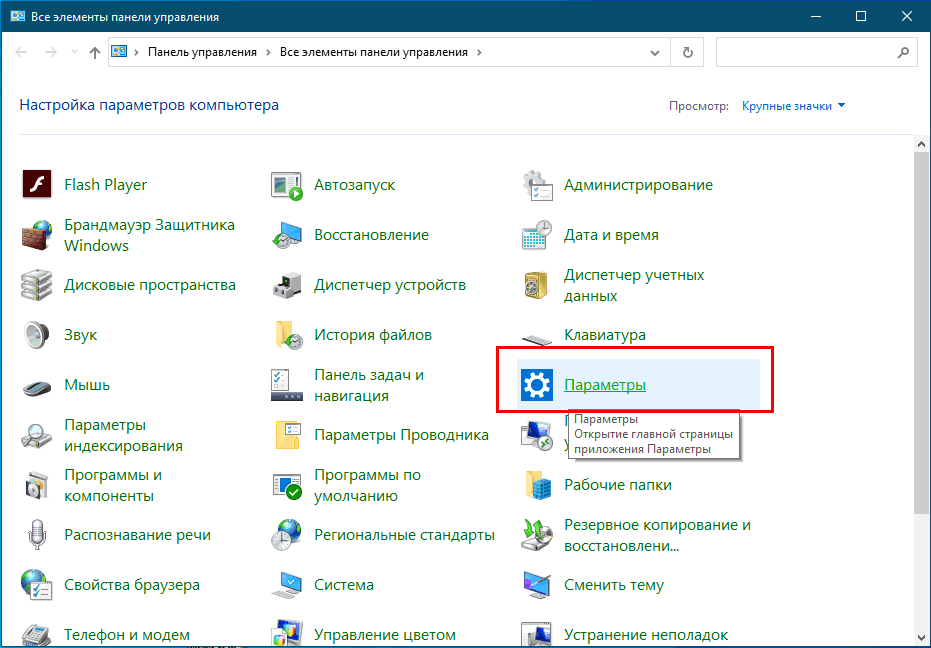The width and height of the screenshot is (931, 648).
Task: Click the Клавиатура keyboard icon
Action: 537,340
